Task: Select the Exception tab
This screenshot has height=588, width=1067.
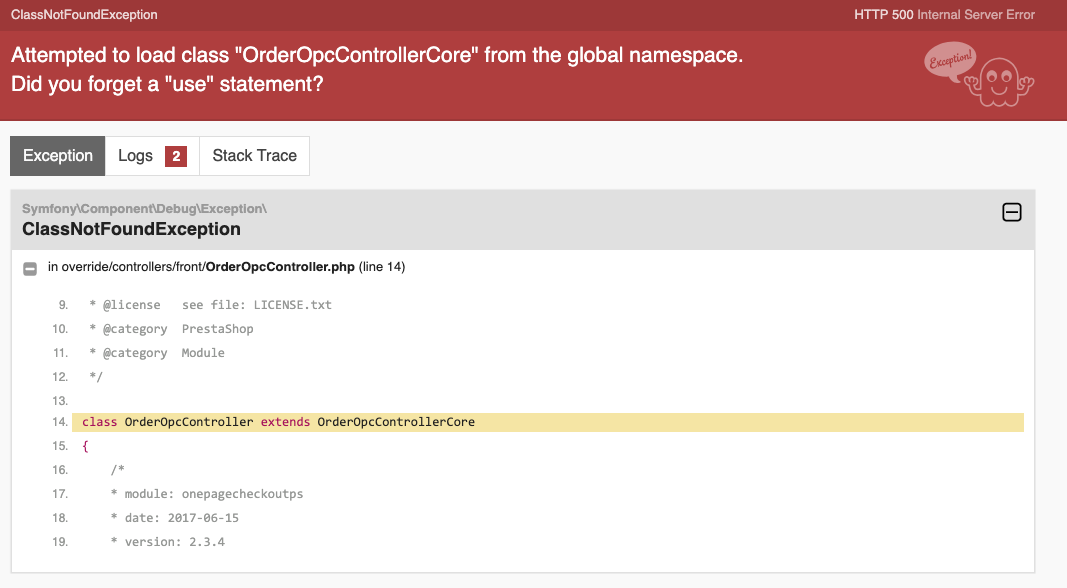Action: pyautogui.click(x=58, y=156)
